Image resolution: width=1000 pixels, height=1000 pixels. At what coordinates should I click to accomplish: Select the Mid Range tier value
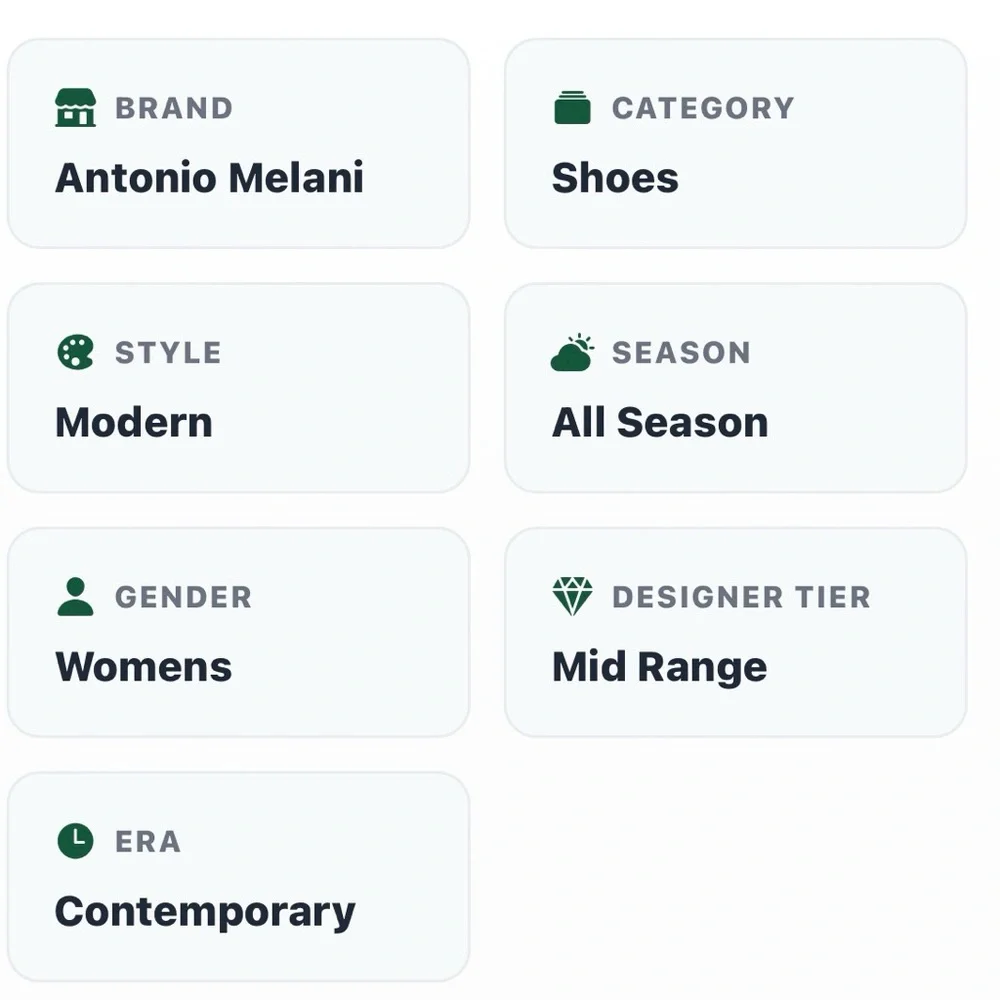[x=659, y=668]
